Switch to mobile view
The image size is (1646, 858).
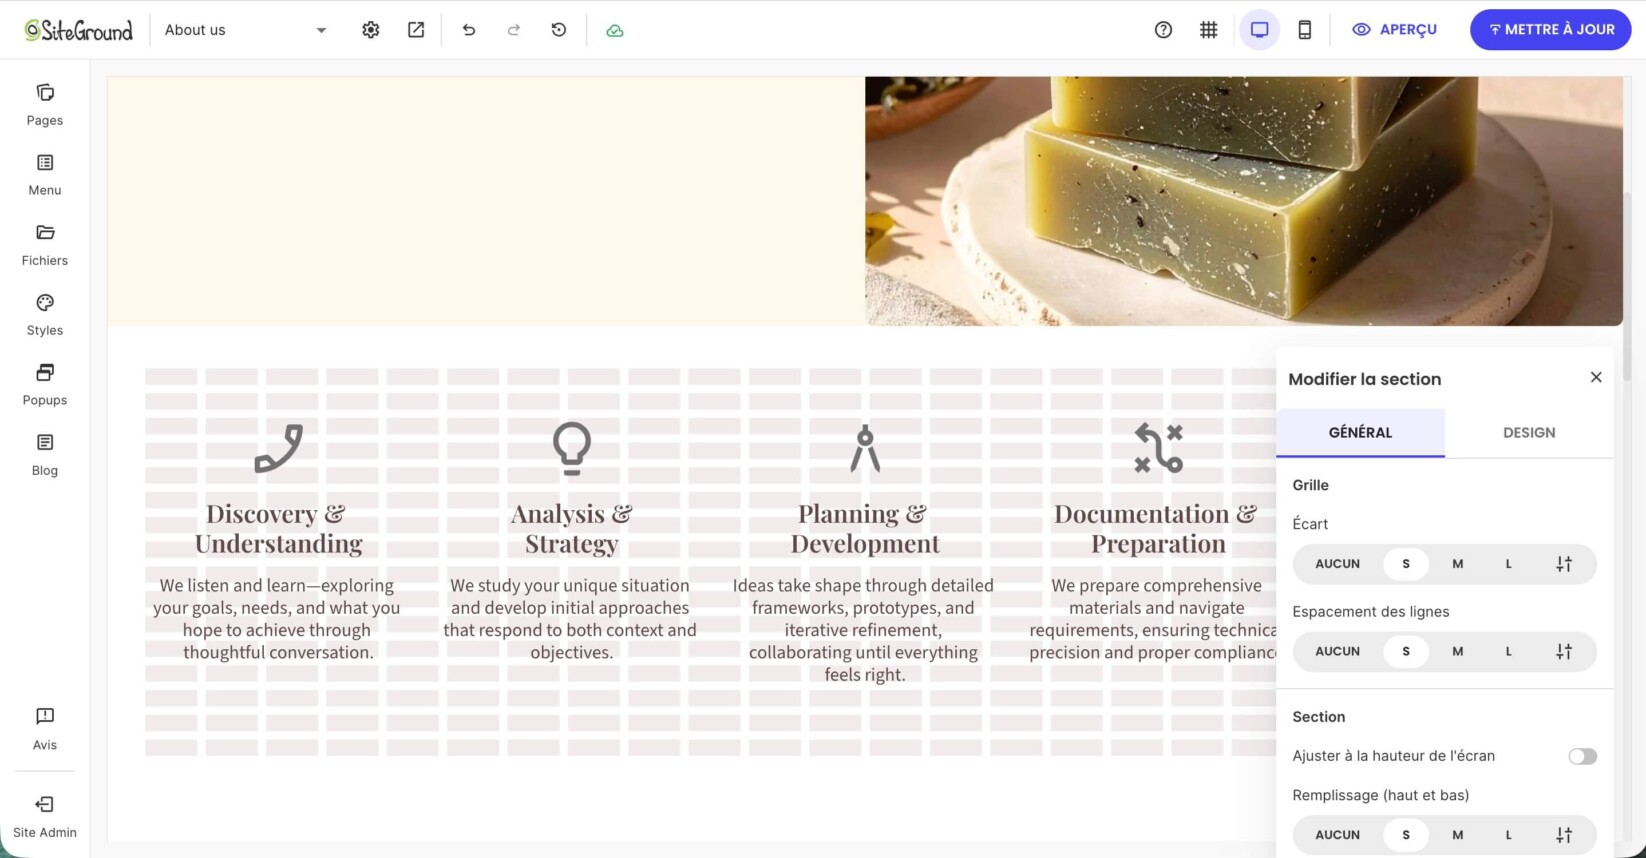tap(1305, 30)
